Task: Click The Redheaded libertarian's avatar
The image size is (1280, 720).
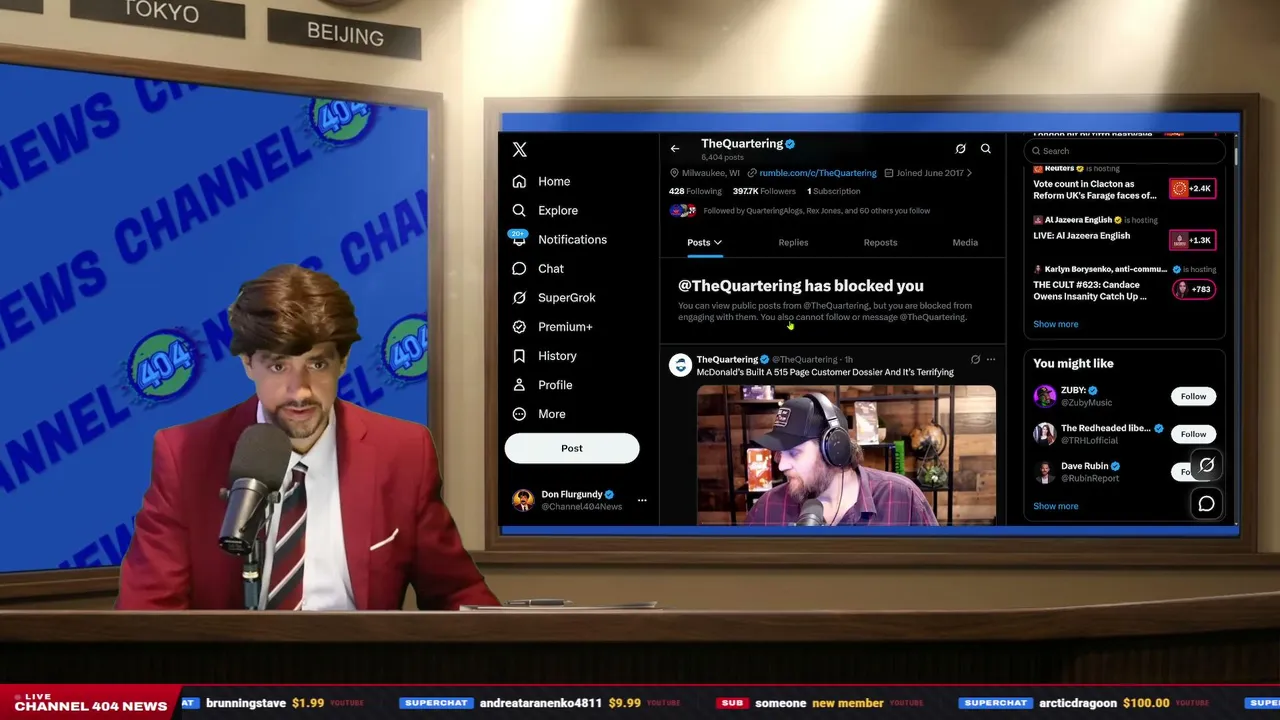Action: pos(1045,433)
